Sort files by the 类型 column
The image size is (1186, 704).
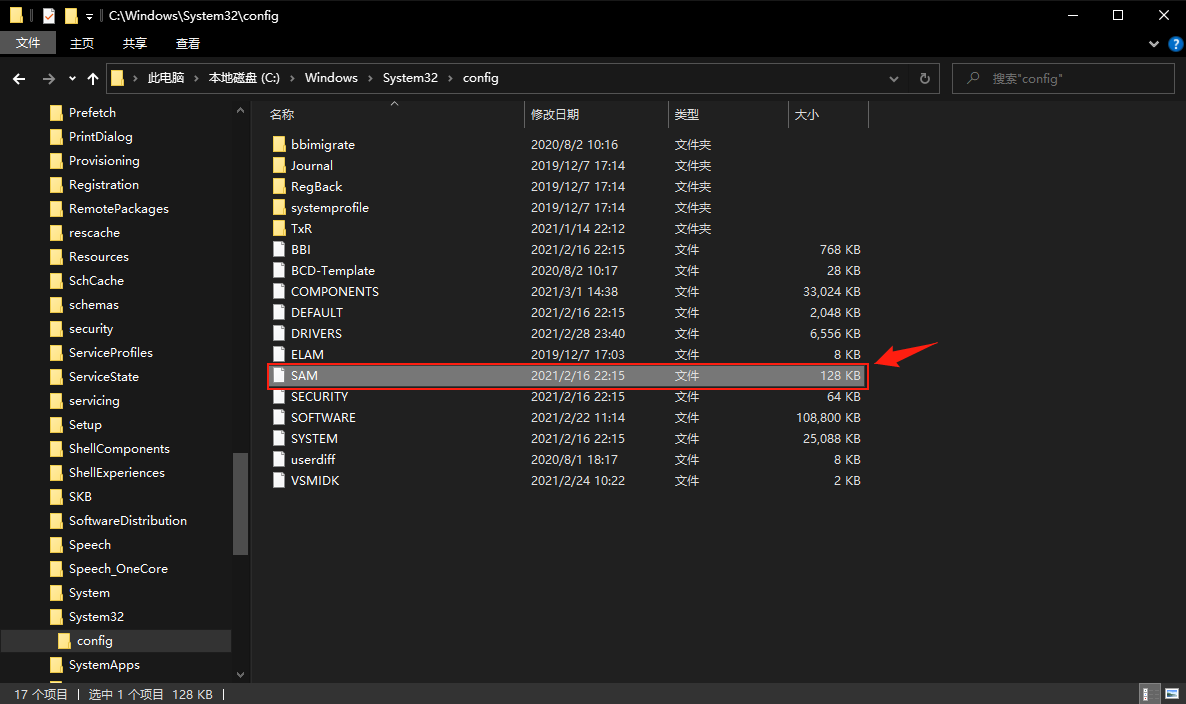687,114
